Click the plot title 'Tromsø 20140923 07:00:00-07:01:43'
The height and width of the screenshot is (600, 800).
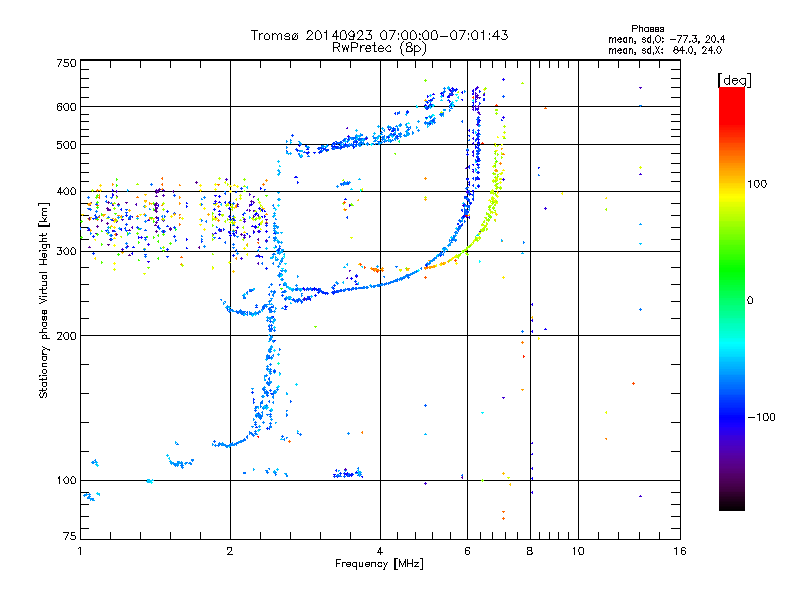coord(379,35)
